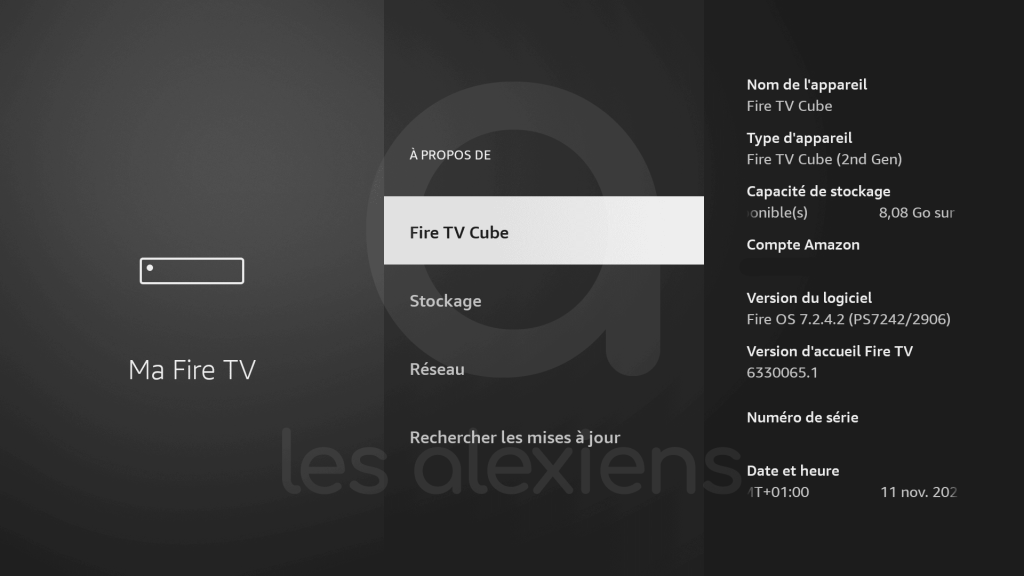Screen dimensions: 1024x576
Task: Click the Ma Fire TV title
Action: (192, 370)
